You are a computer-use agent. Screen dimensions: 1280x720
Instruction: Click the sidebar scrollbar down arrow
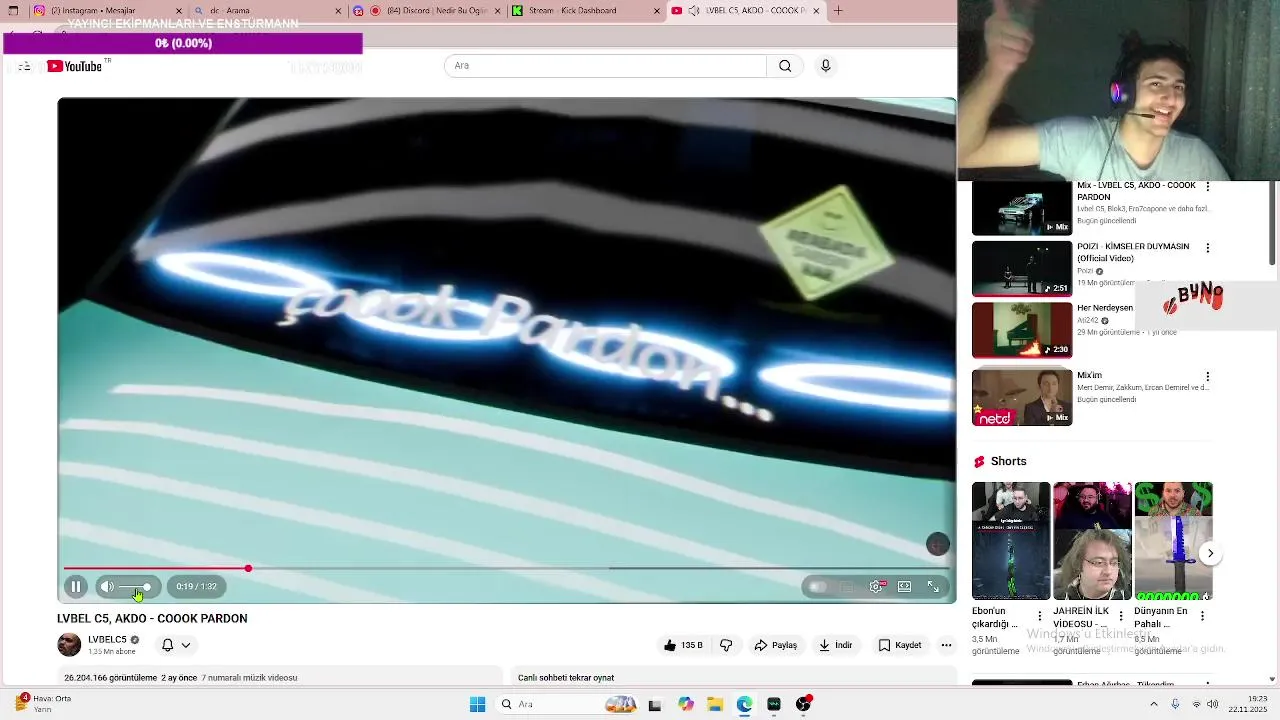[x=1272, y=680]
